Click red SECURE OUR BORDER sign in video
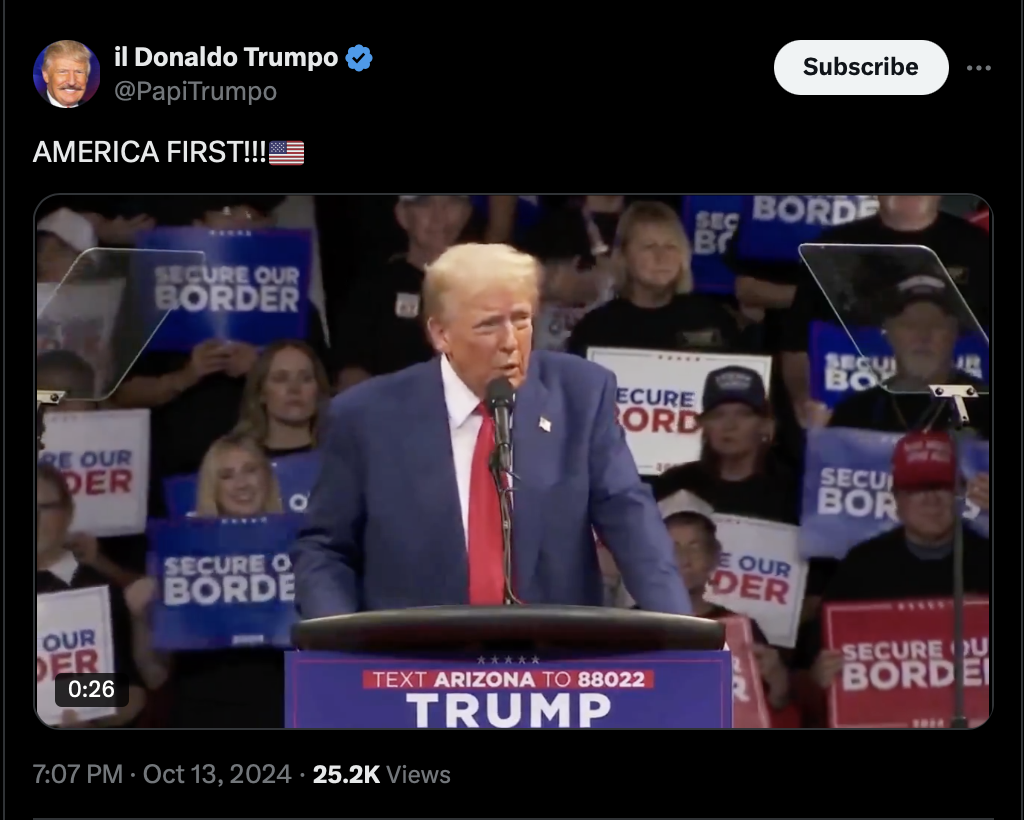 [x=906, y=663]
